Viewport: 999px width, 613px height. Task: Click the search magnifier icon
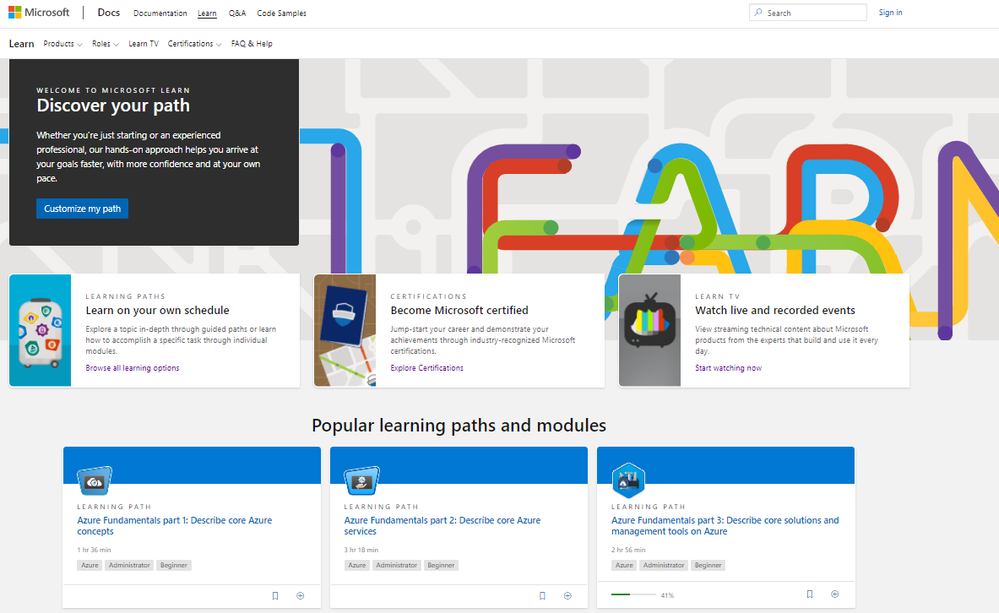pyautogui.click(x=758, y=13)
